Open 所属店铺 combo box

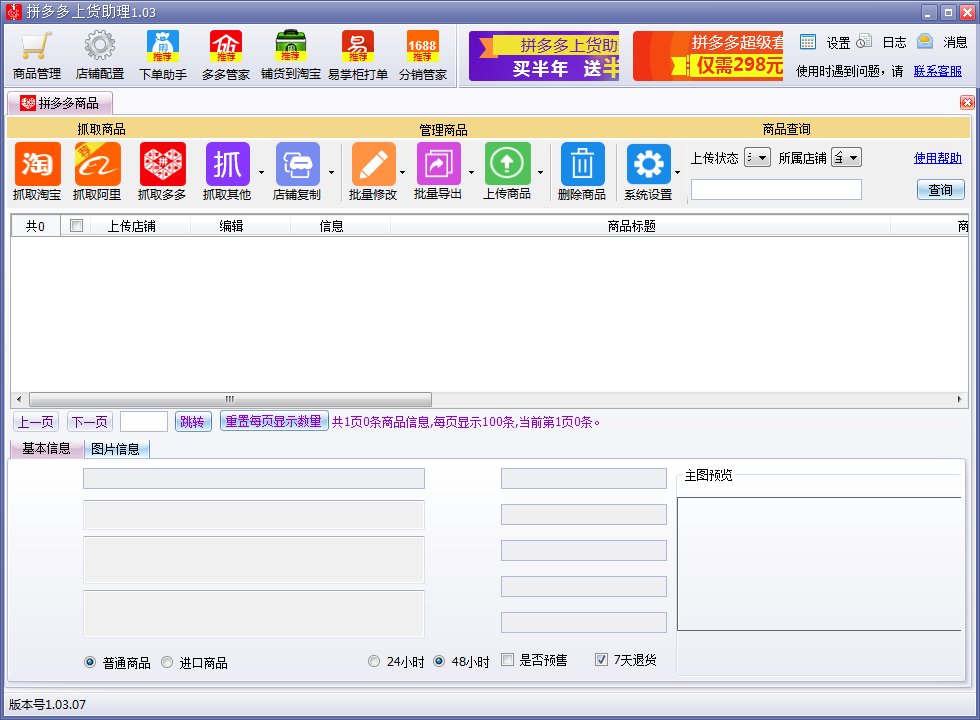point(846,158)
